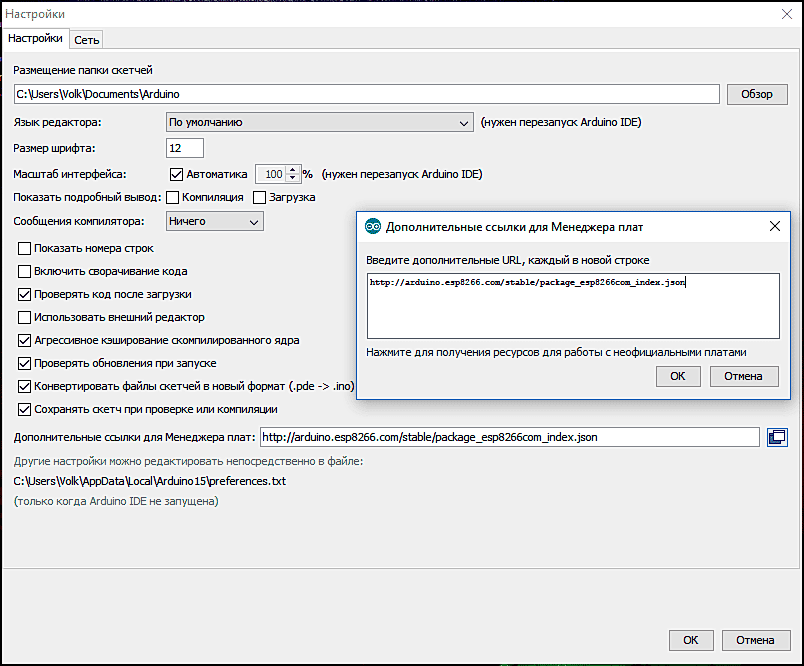Click the sketchbook folder path field

coord(366,94)
